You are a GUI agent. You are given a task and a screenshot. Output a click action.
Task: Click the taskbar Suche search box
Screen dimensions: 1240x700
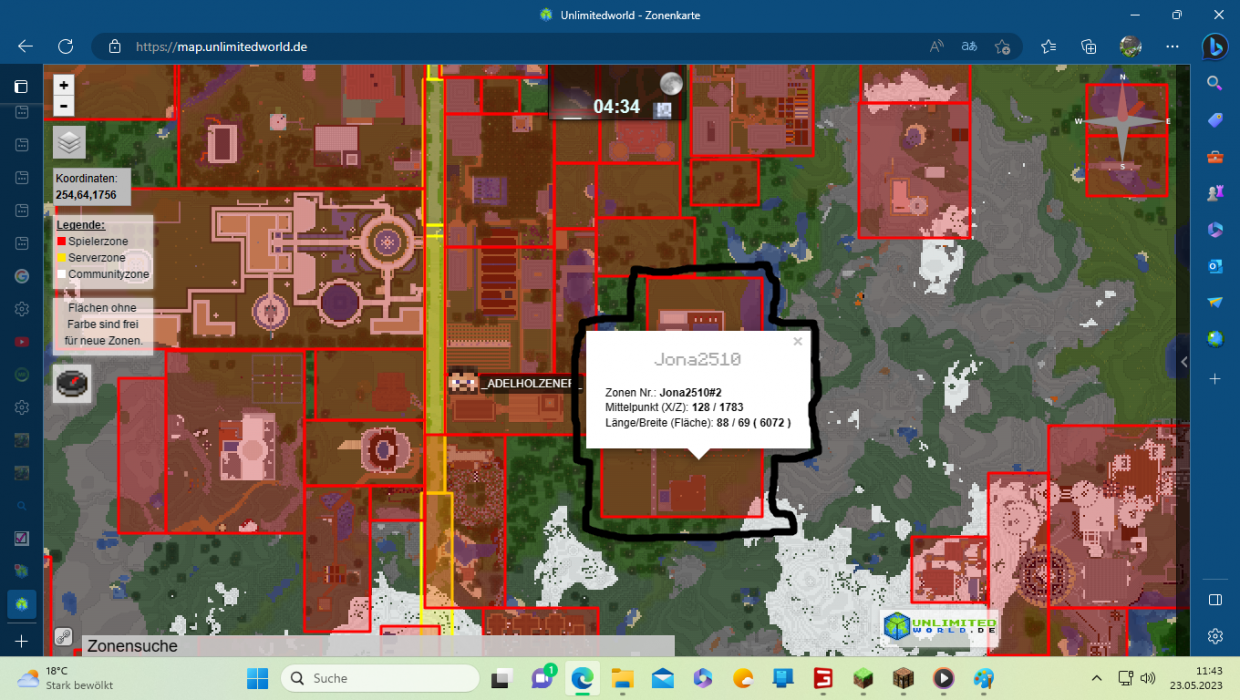point(379,678)
